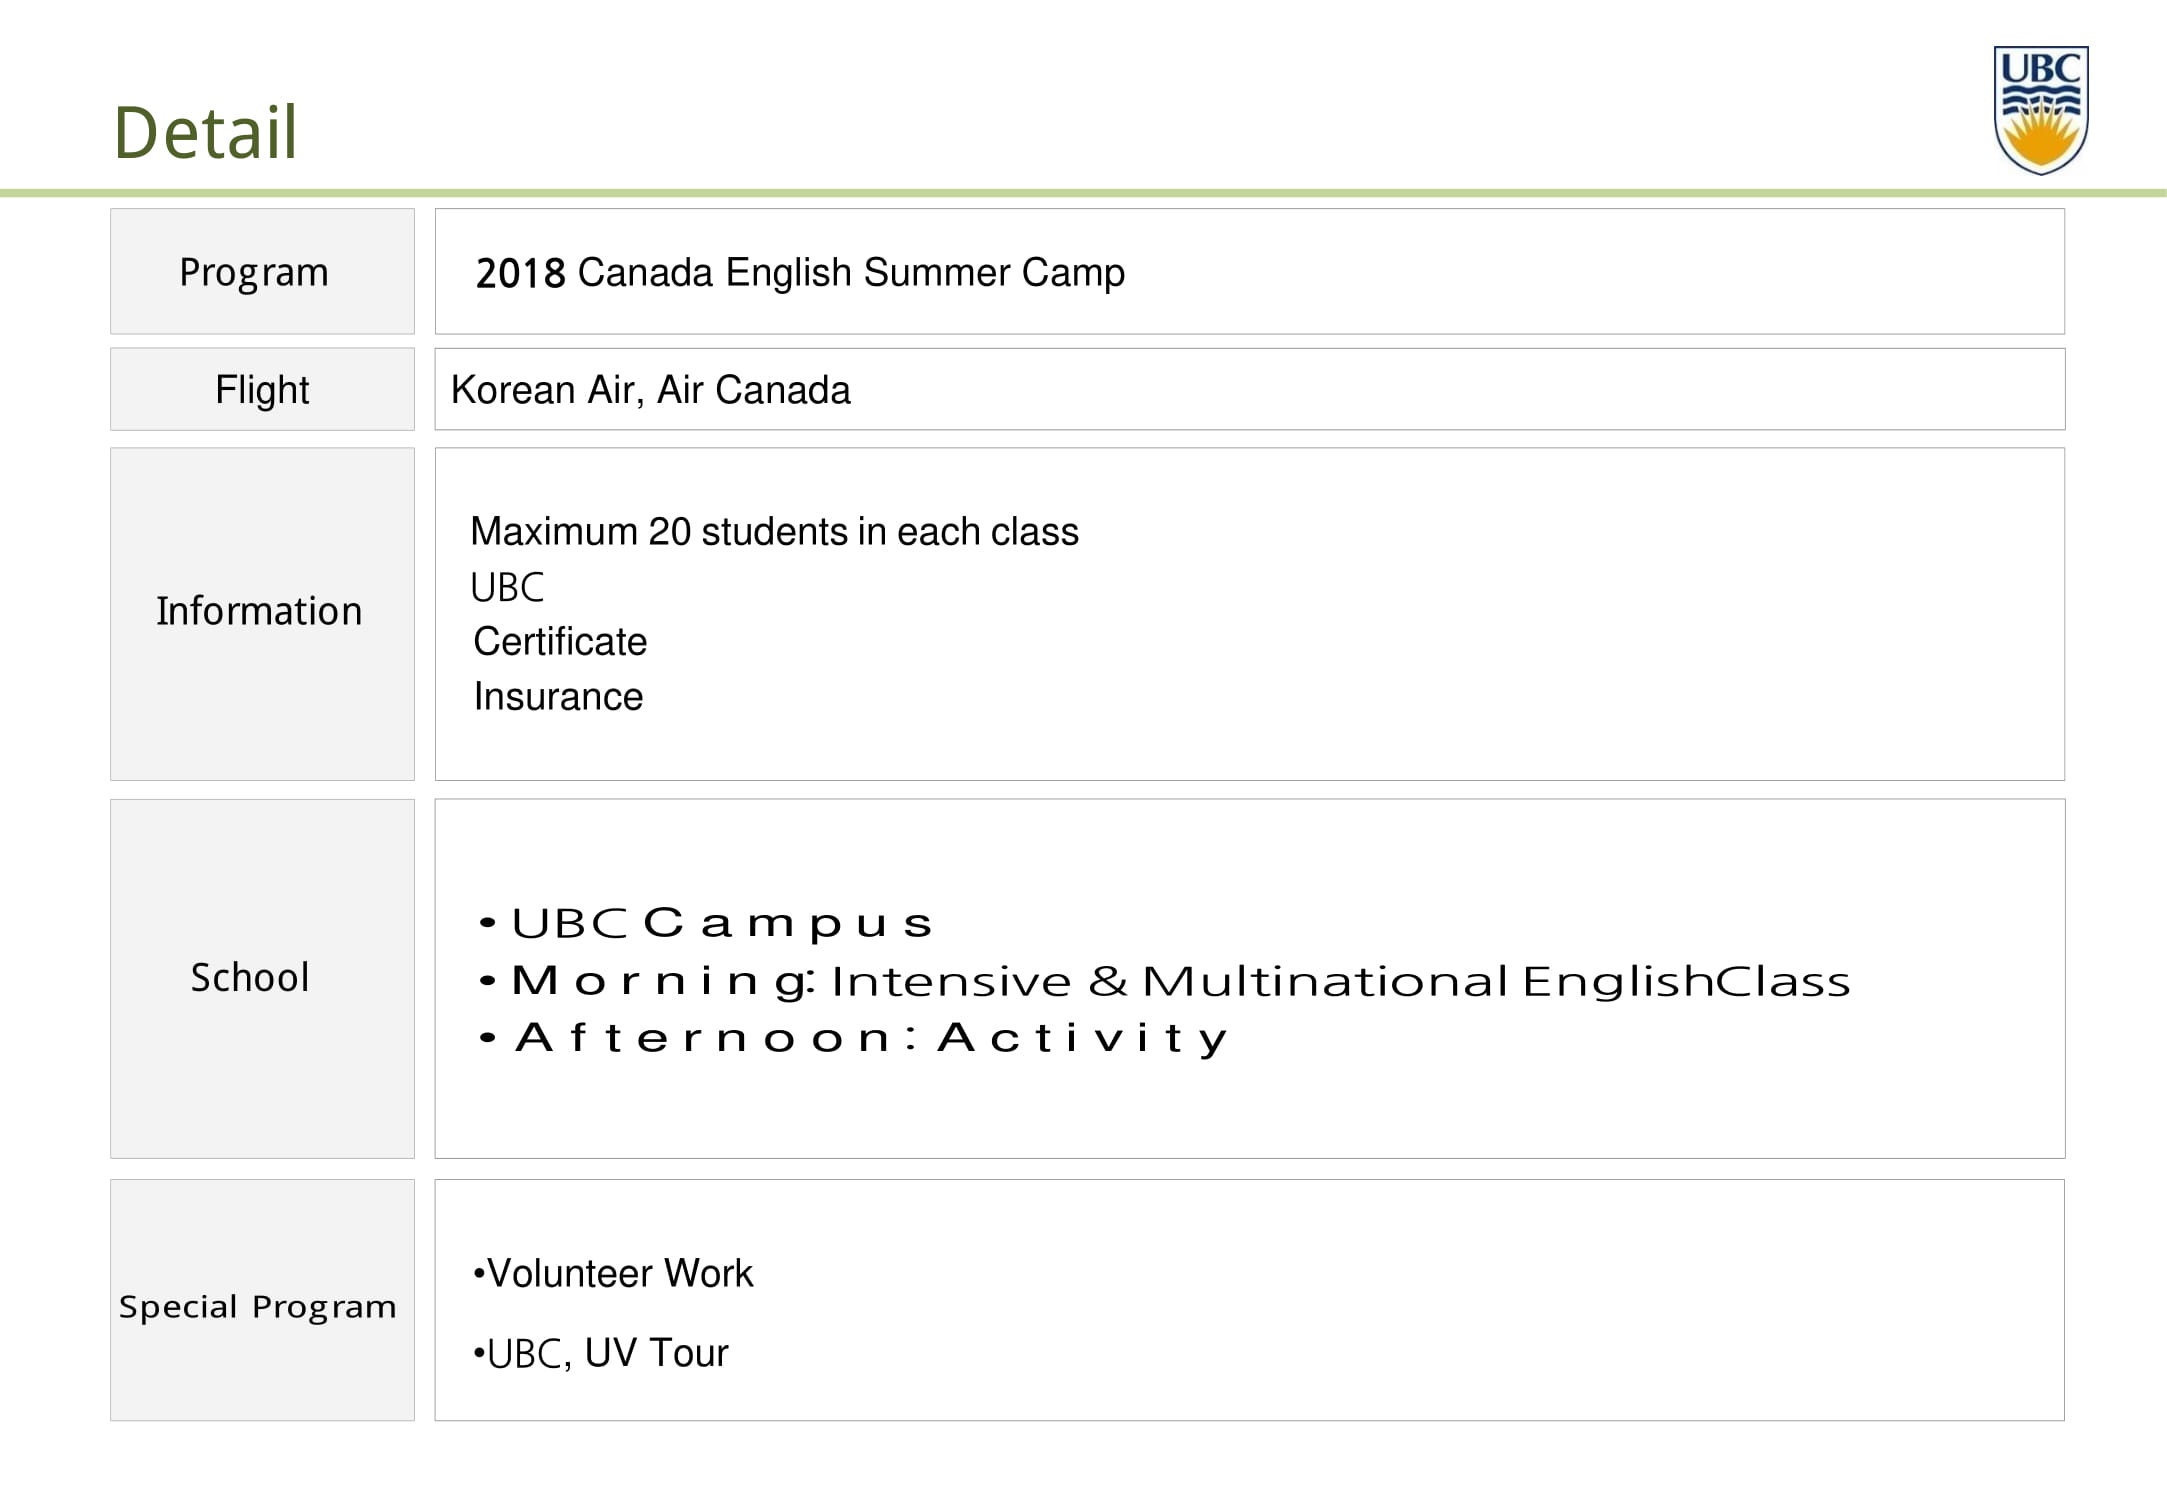Click the Flight label cell
Image resolution: width=2167 pixels, height=1500 pixels.
pos(262,389)
